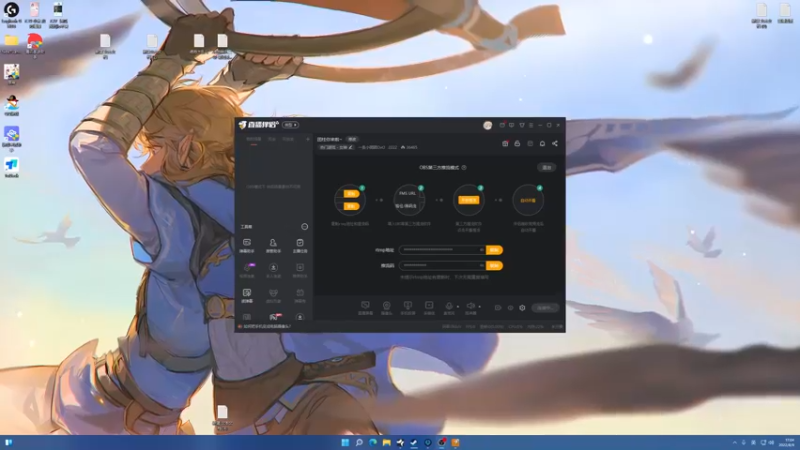Open the square tool in toolbox second row
The width and height of the screenshot is (800, 450).
click(x=300, y=270)
